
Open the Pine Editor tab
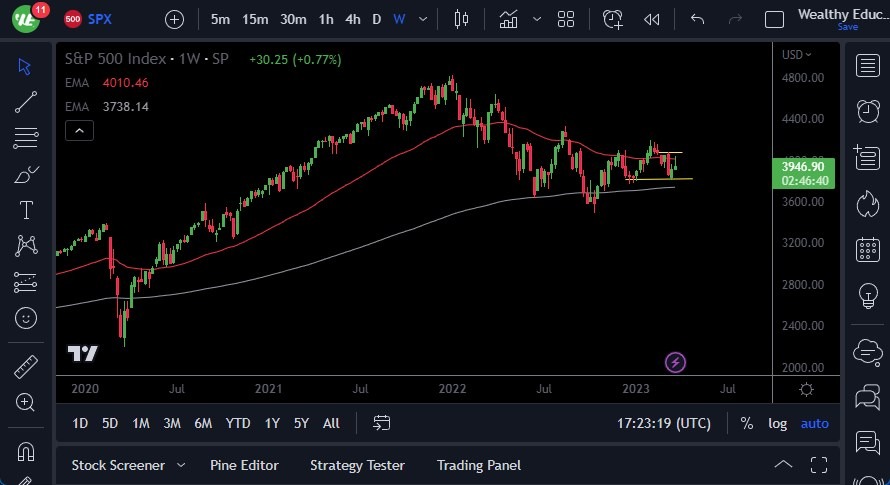click(244, 465)
